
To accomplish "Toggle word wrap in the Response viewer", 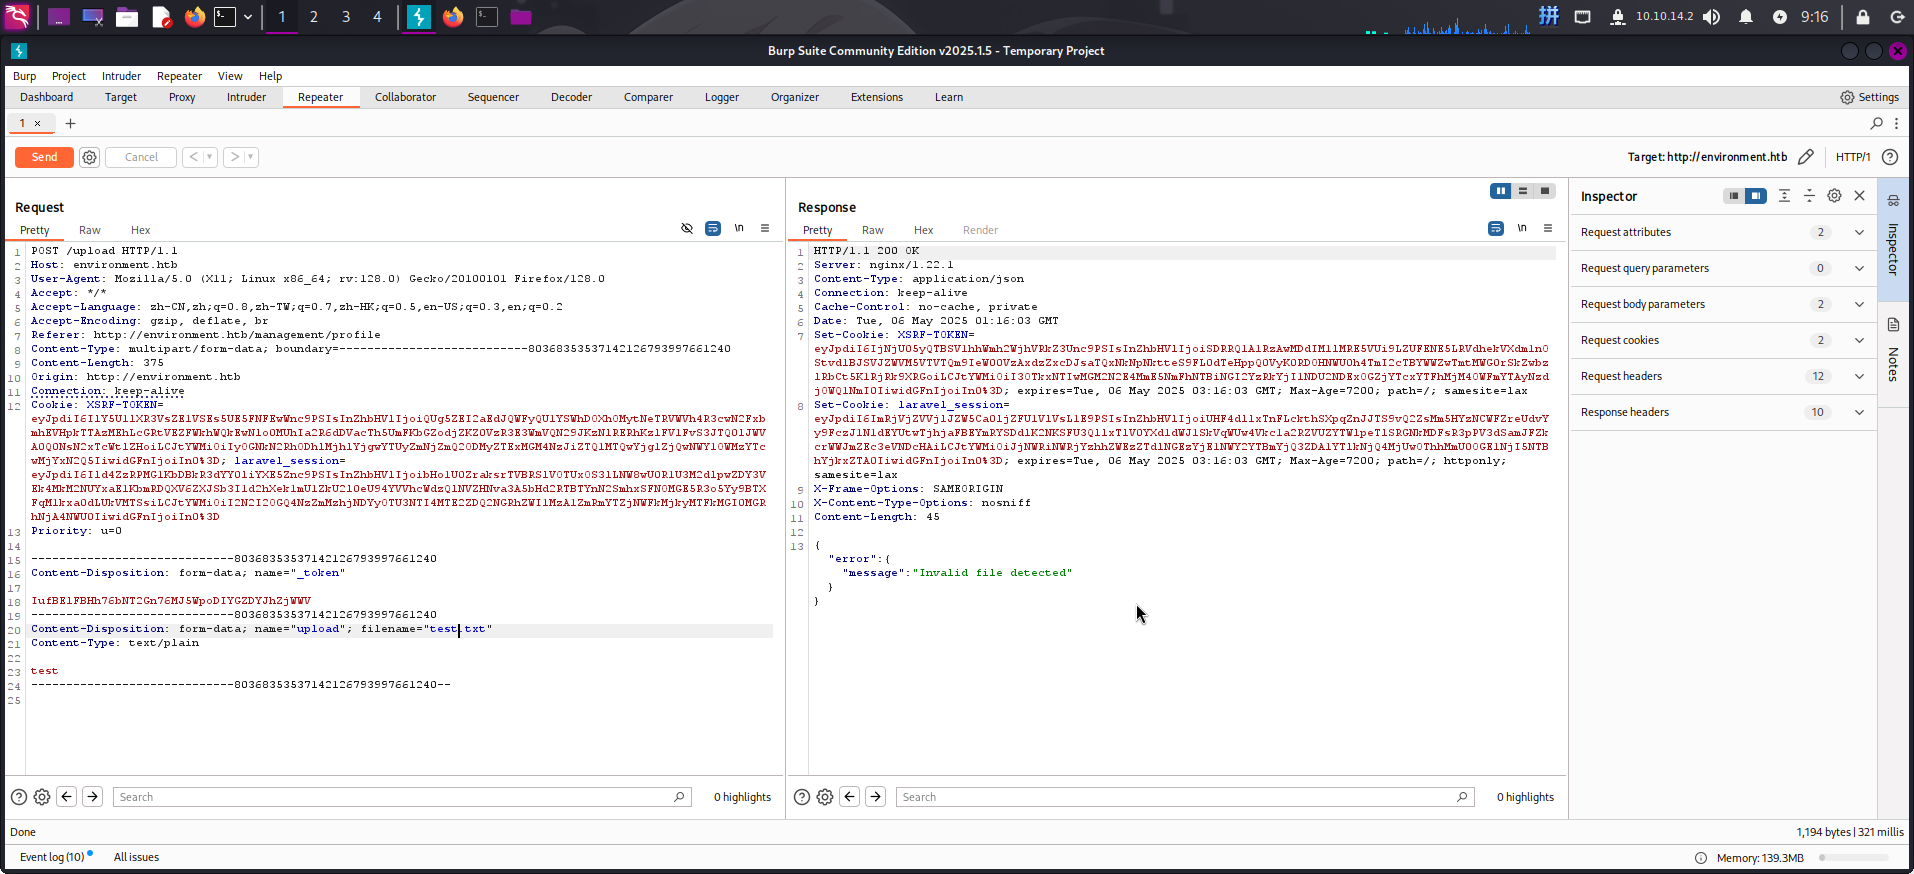I will (1496, 229).
